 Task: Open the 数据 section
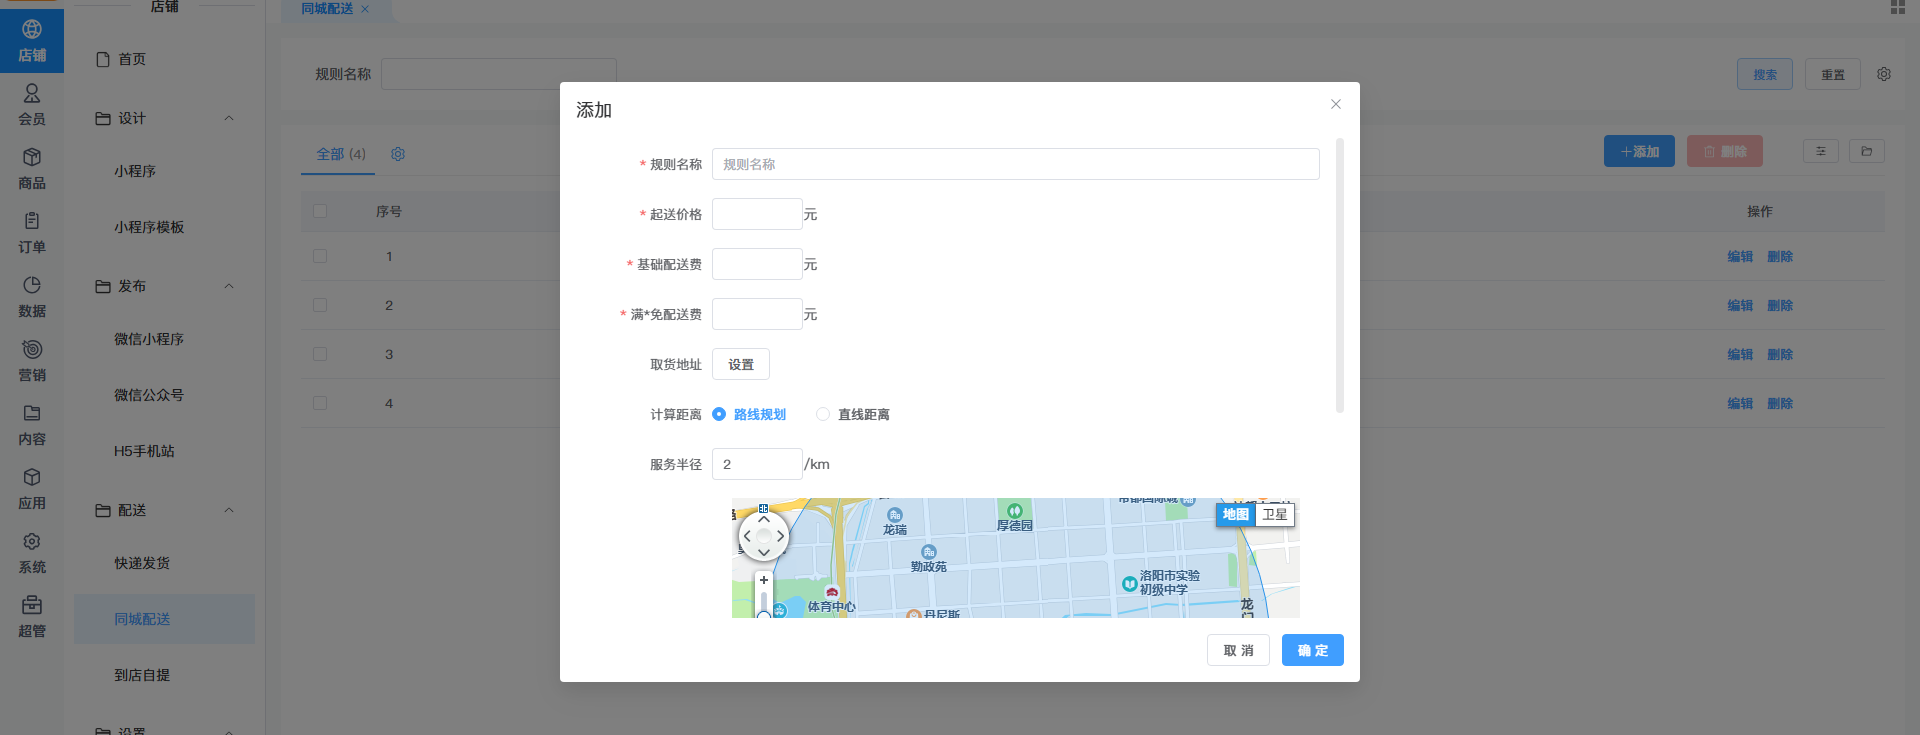[x=32, y=297]
